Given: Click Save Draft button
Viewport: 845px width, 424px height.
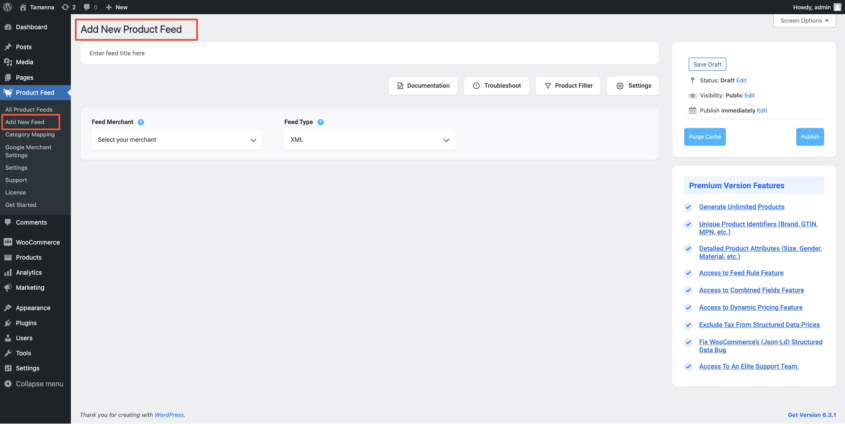Looking at the screenshot, I should [x=707, y=65].
